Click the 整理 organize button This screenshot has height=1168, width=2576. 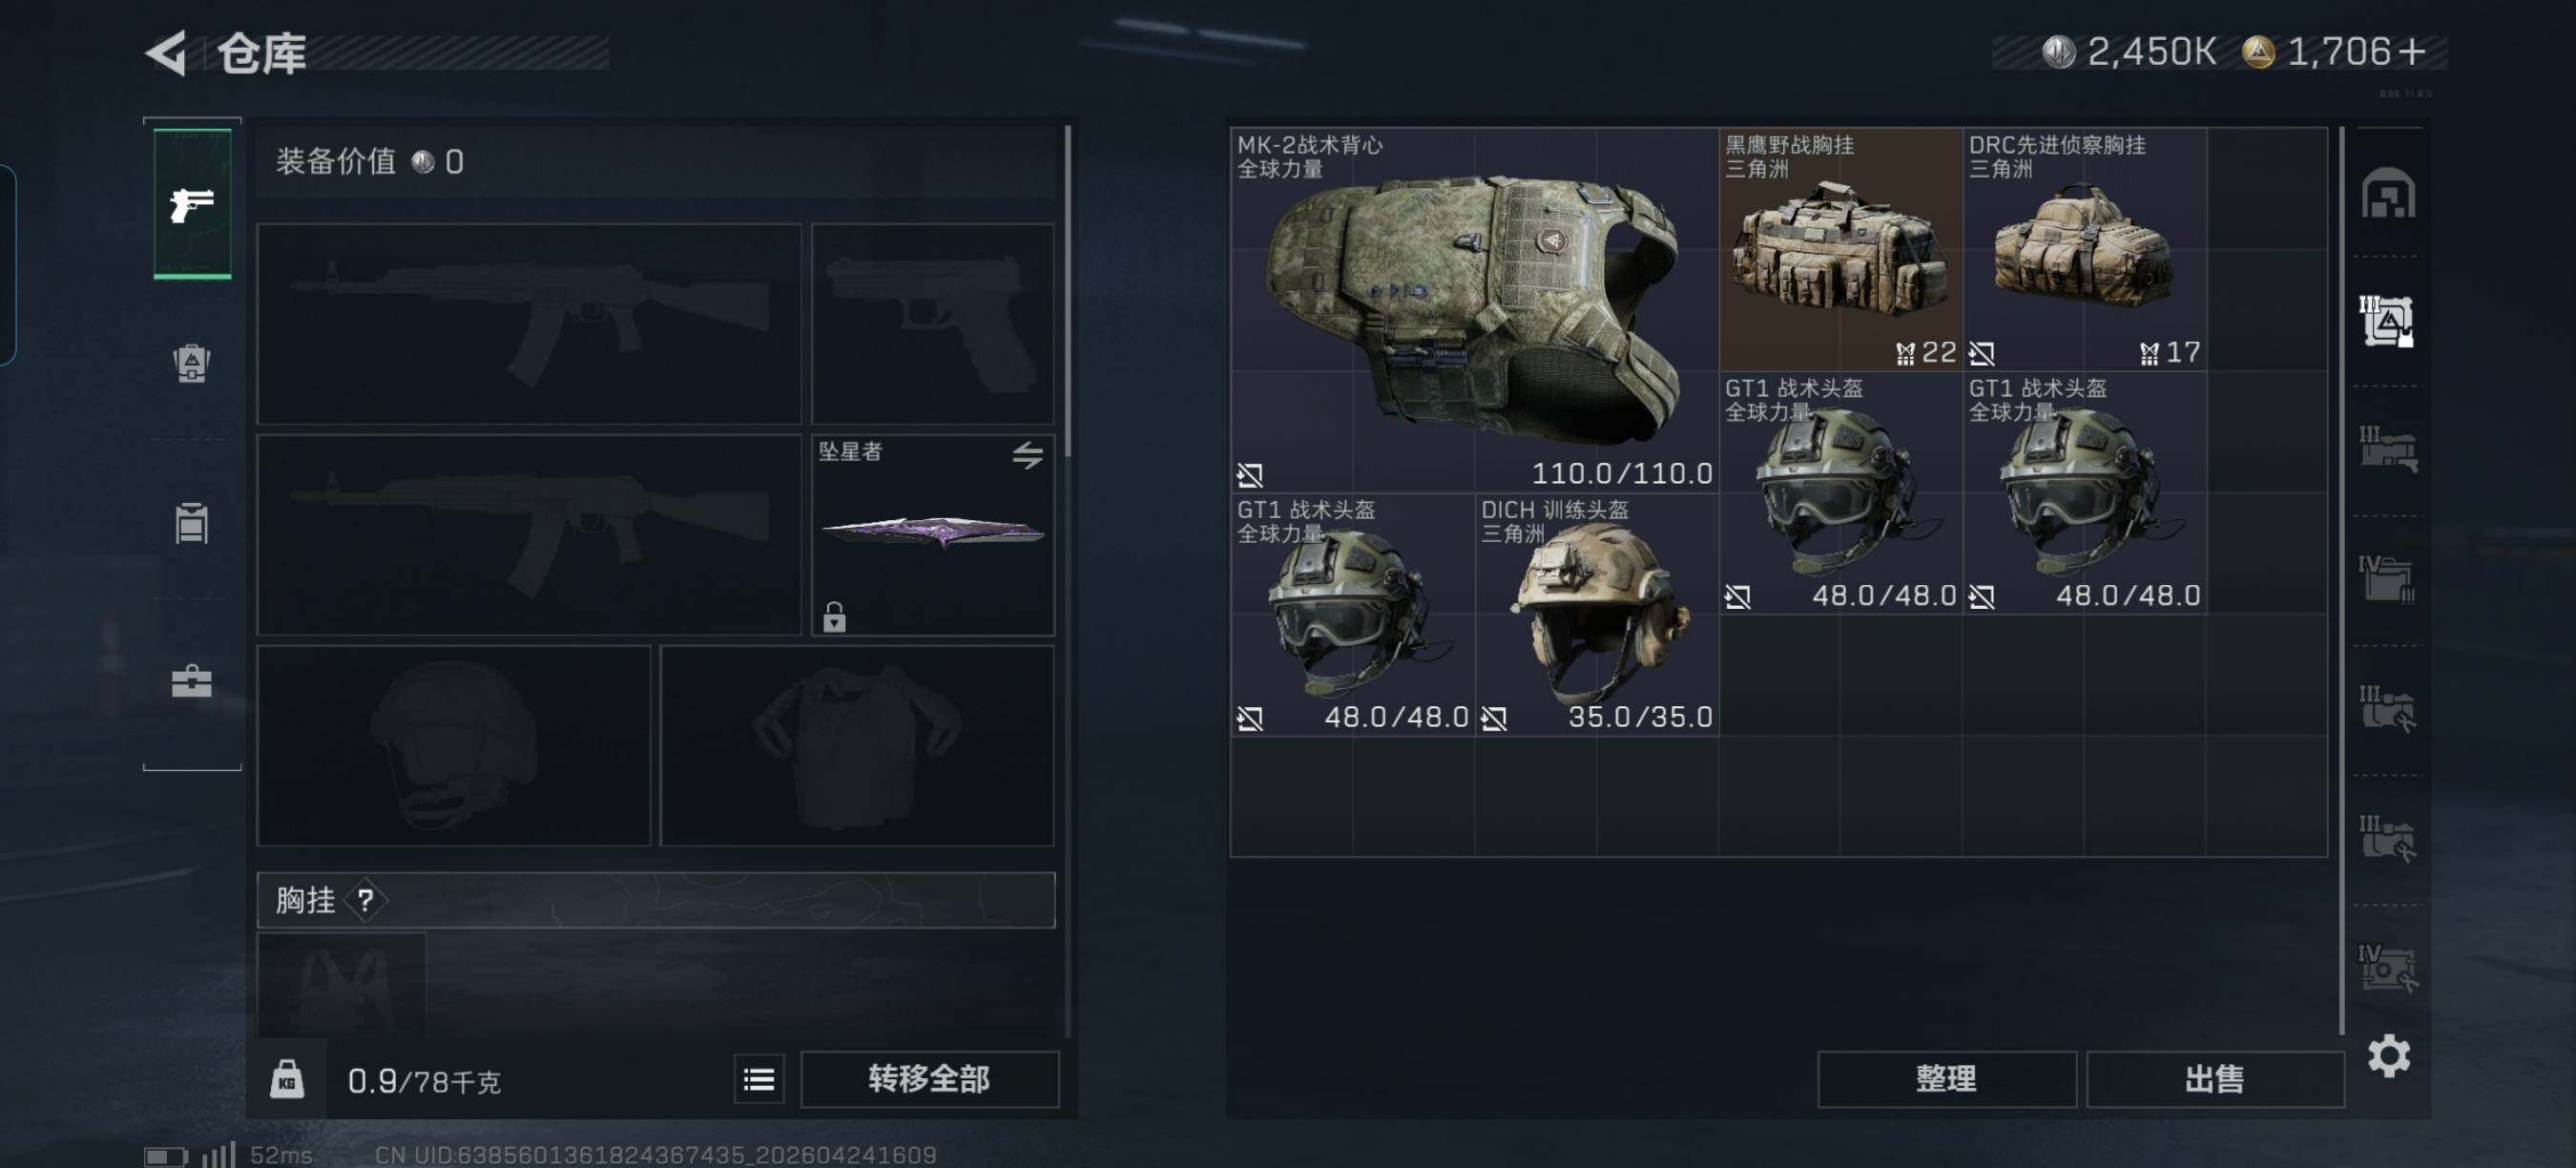coord(1946,1079)
